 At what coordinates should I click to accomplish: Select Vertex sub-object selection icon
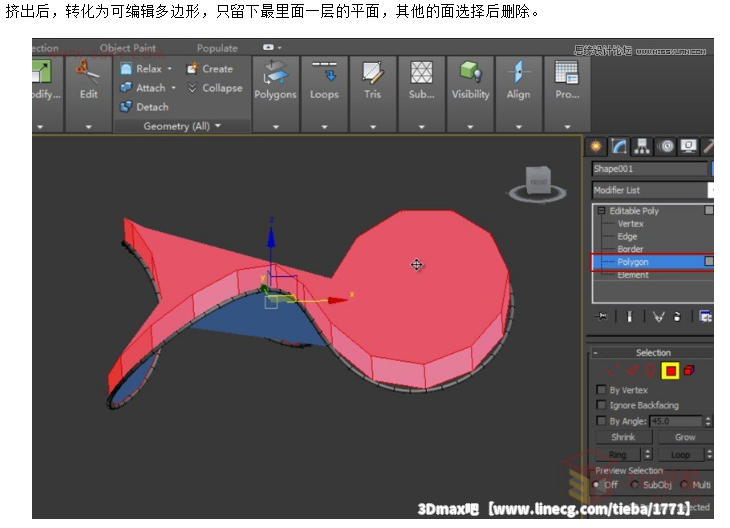(613, 371)
